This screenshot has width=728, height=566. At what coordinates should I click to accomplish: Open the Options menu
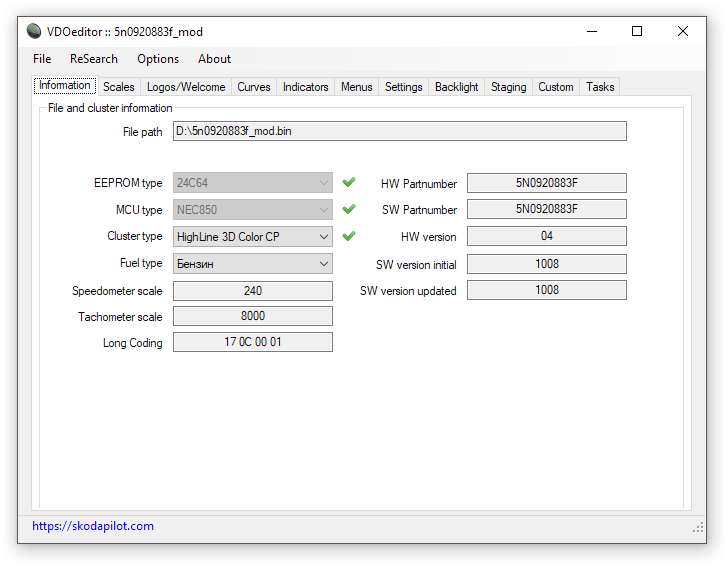(158, 59)
